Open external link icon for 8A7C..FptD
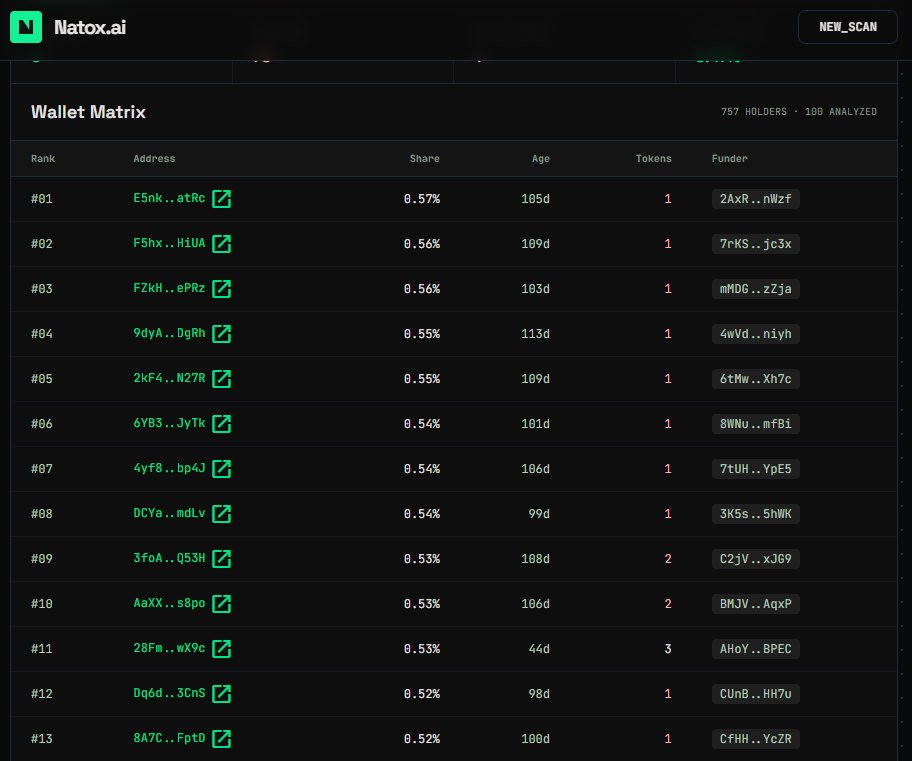 click(222, 738)
